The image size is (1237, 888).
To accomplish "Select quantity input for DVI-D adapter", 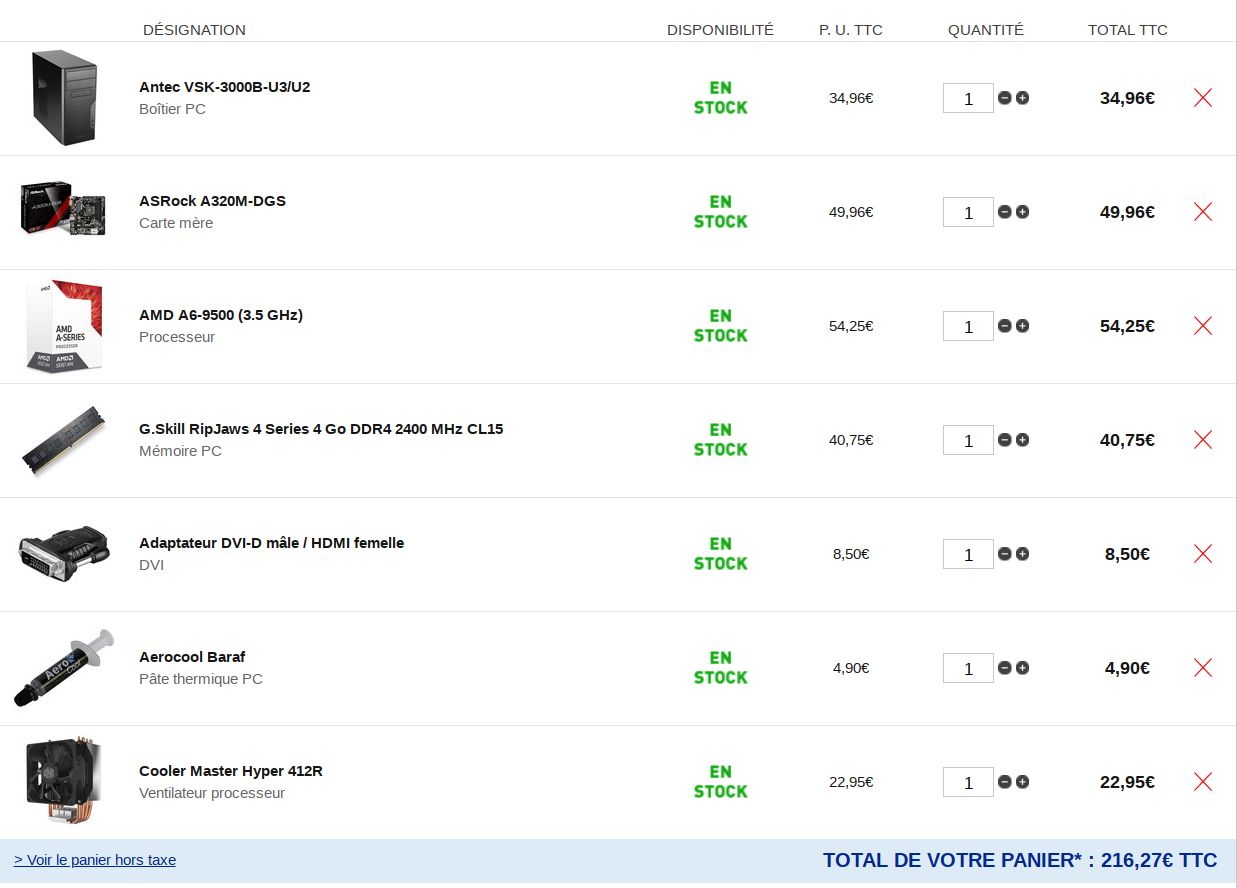I will [x=968, y=554].
